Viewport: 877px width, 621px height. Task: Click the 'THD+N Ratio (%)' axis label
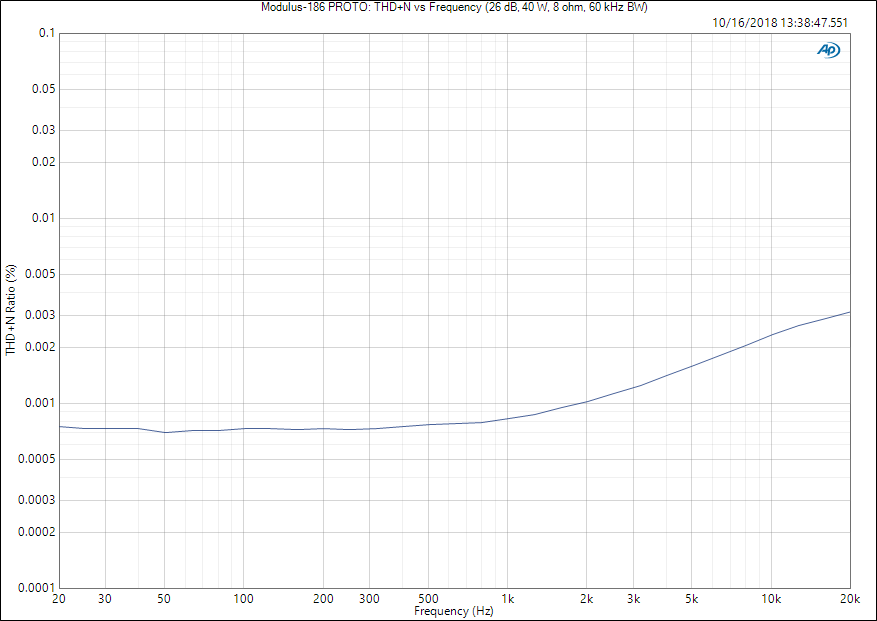pyautogui.click(x=11, y=310)
